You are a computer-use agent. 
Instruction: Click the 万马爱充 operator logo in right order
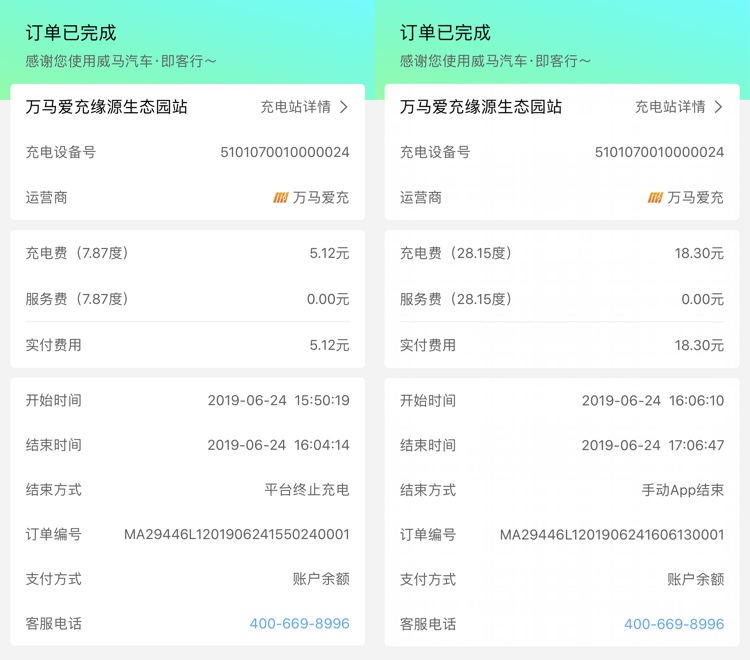(655, 198)
